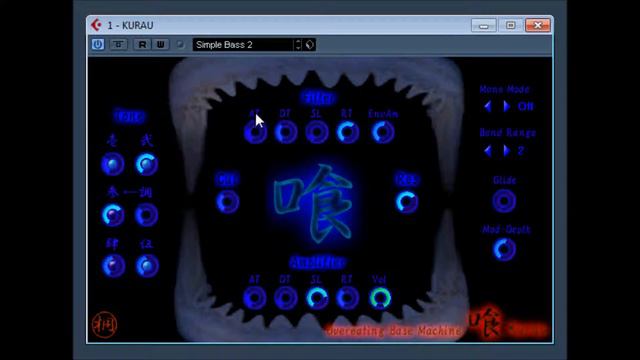Click the Amplifier DT decay knob
This screenshot has height=360, width=640.
pyautogui.click(x=286, y=298)
